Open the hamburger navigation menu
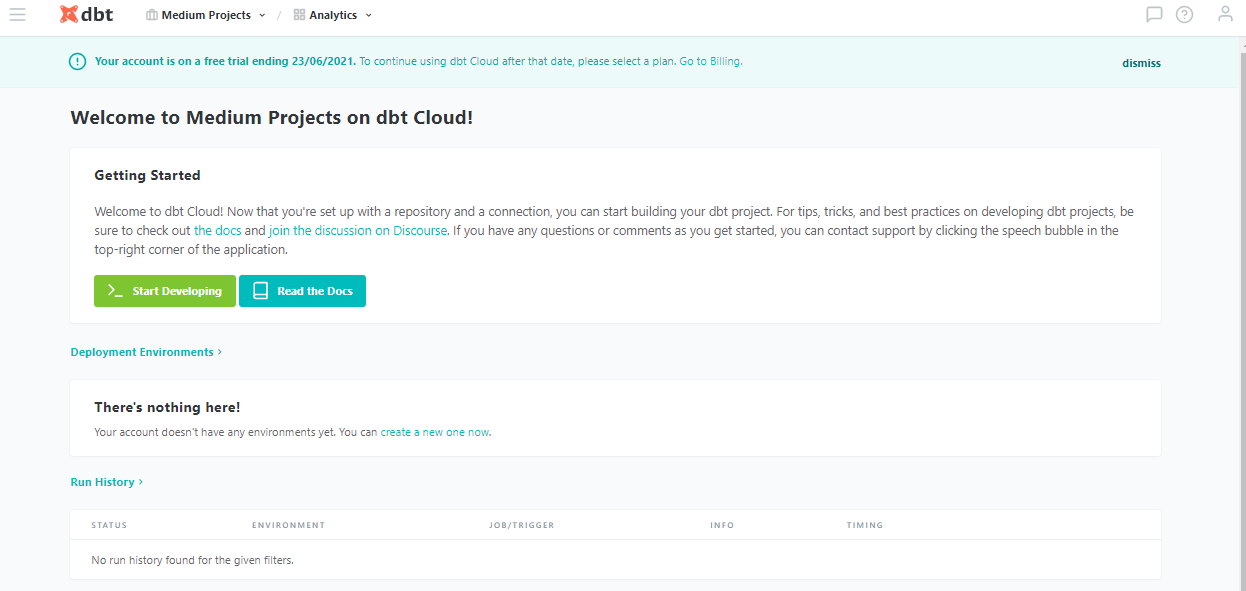This screenshot has width=1246, height=591. tap(17, 15)
